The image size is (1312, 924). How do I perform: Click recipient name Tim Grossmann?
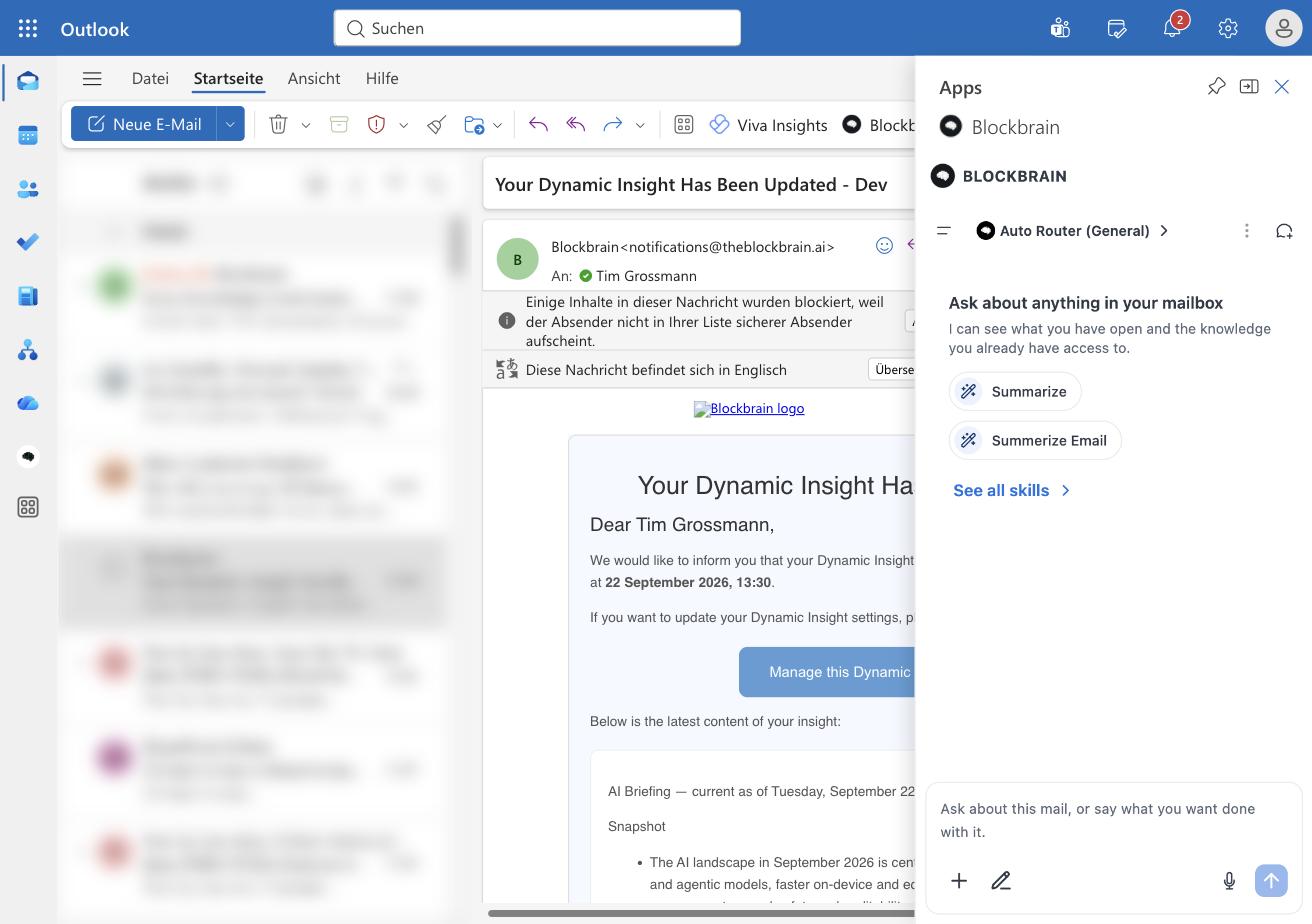pyautogui.click(x=646, y=275)
